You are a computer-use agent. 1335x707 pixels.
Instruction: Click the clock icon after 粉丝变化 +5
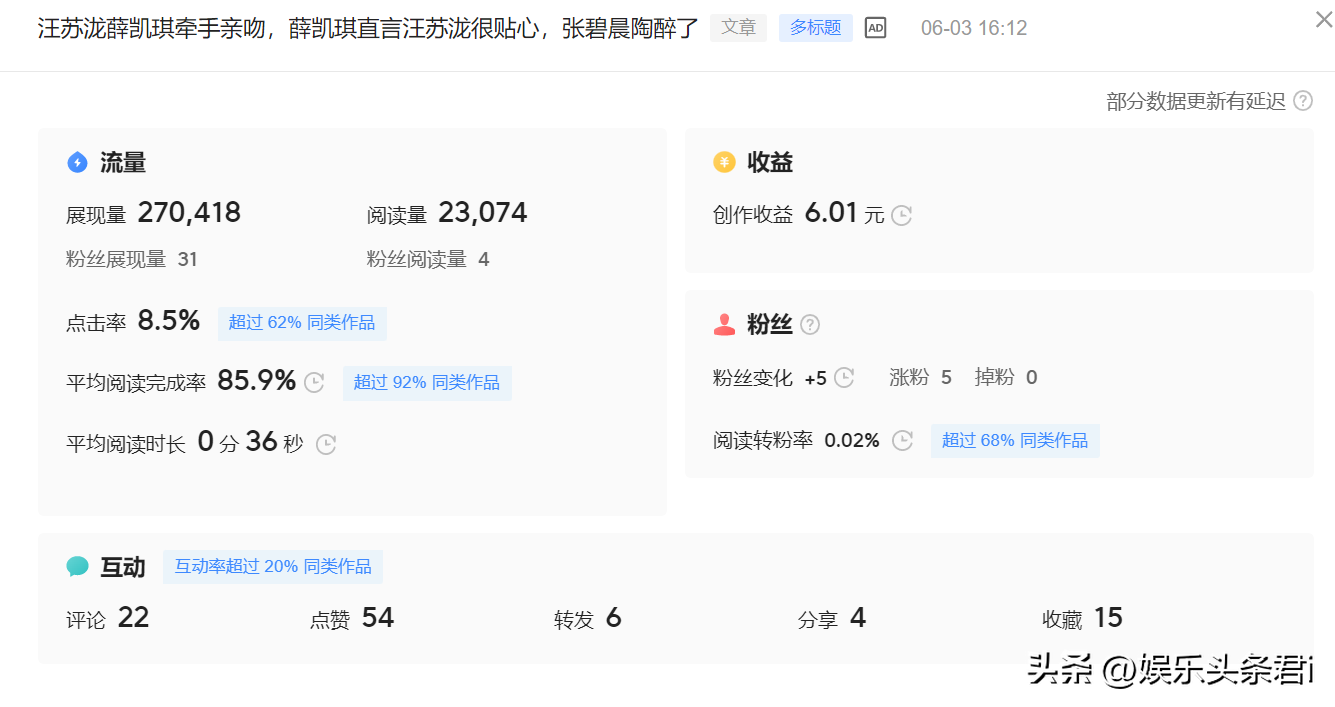(844, 378)
